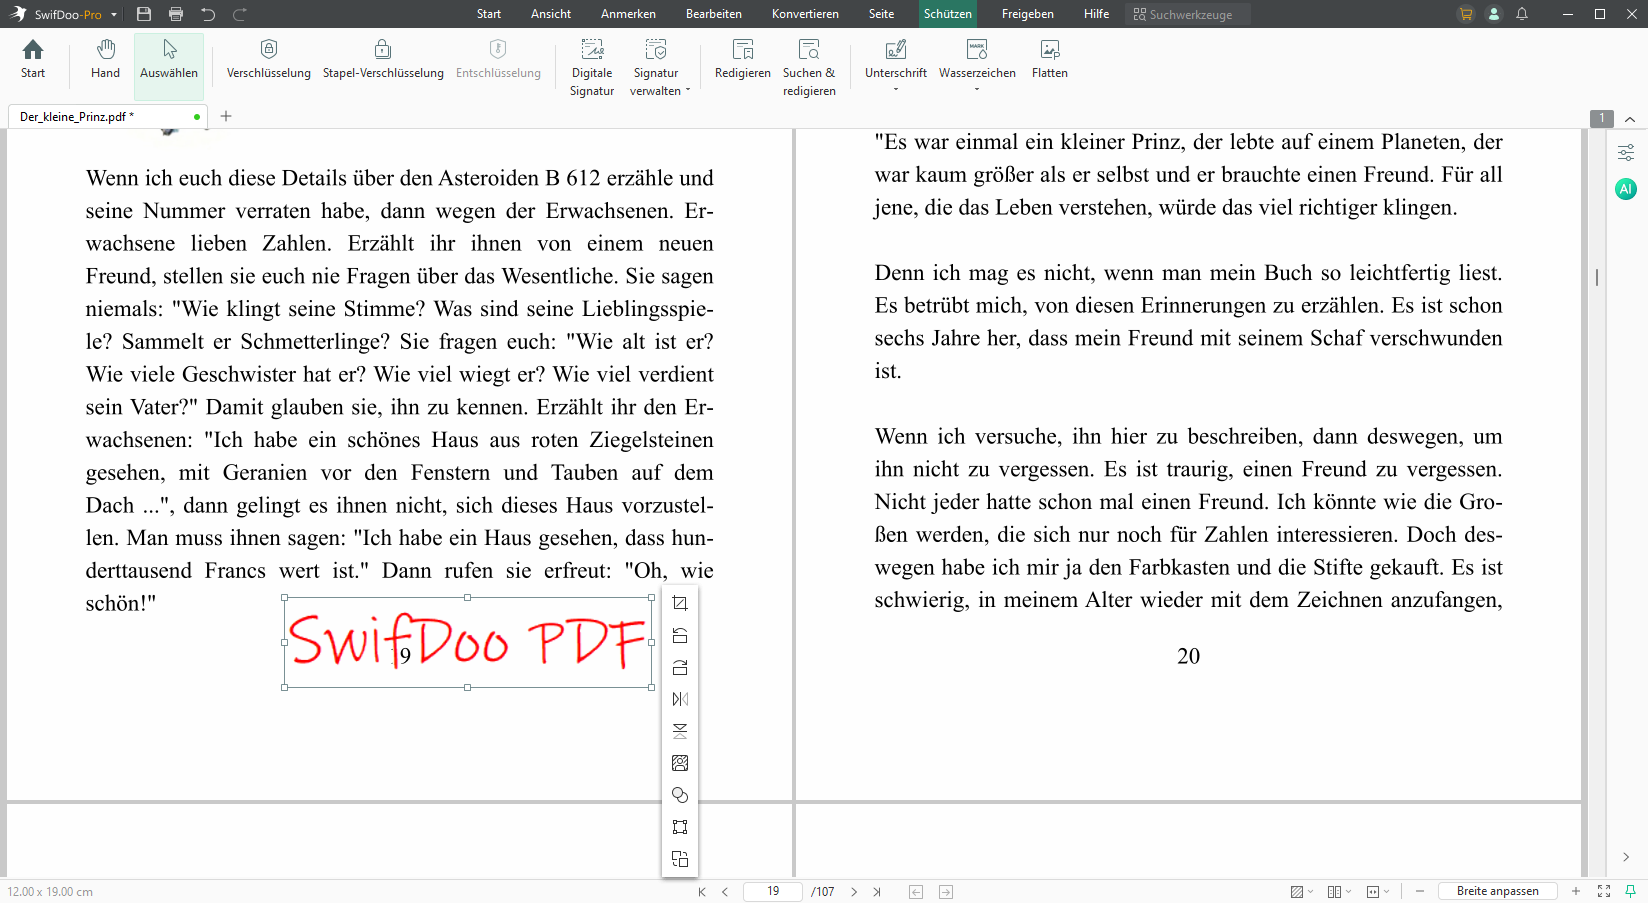1648x903 pixels.
Task: Open the Breite anpassen zoom combo box
Action: [x=1497, y=891]
